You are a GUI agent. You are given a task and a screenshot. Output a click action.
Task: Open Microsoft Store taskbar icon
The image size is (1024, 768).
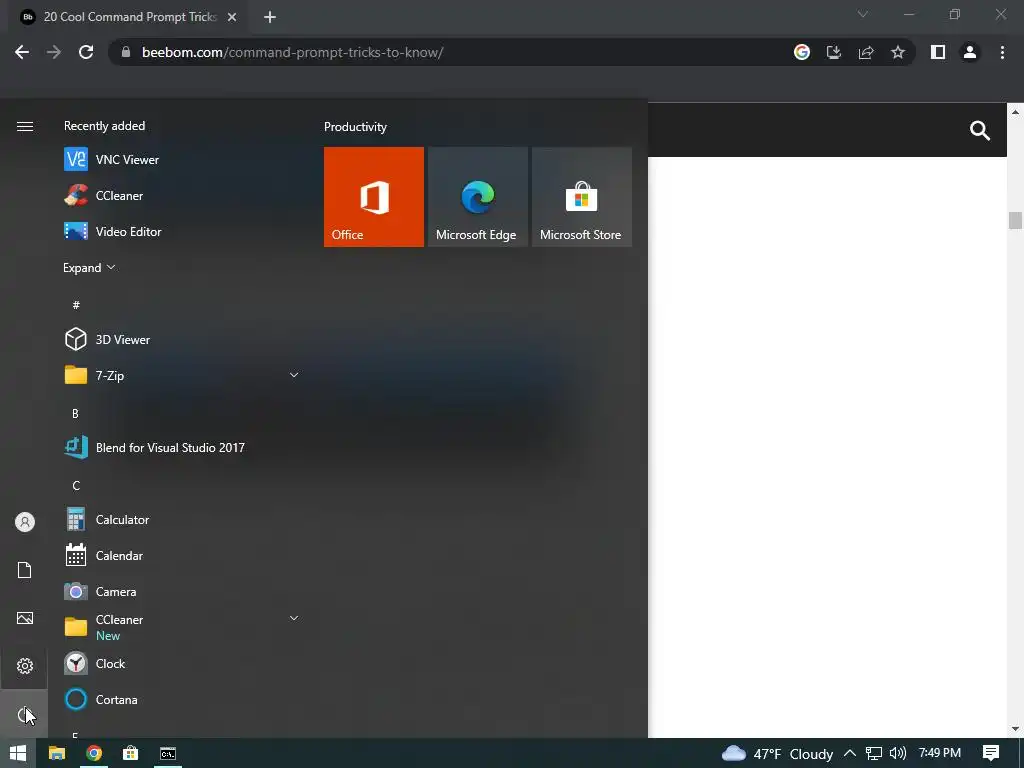[x=131, y=753]
